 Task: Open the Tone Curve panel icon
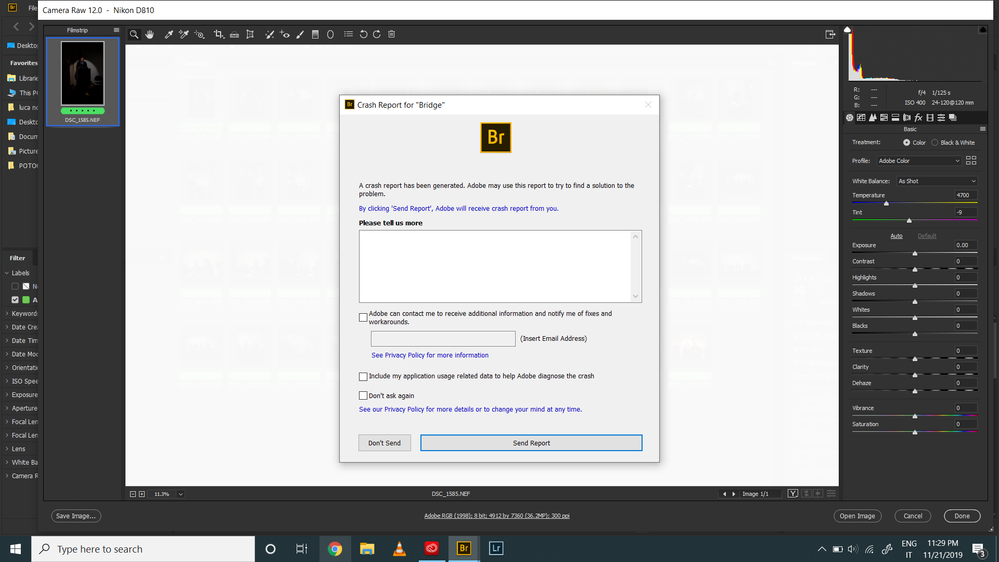pos(861,117)
